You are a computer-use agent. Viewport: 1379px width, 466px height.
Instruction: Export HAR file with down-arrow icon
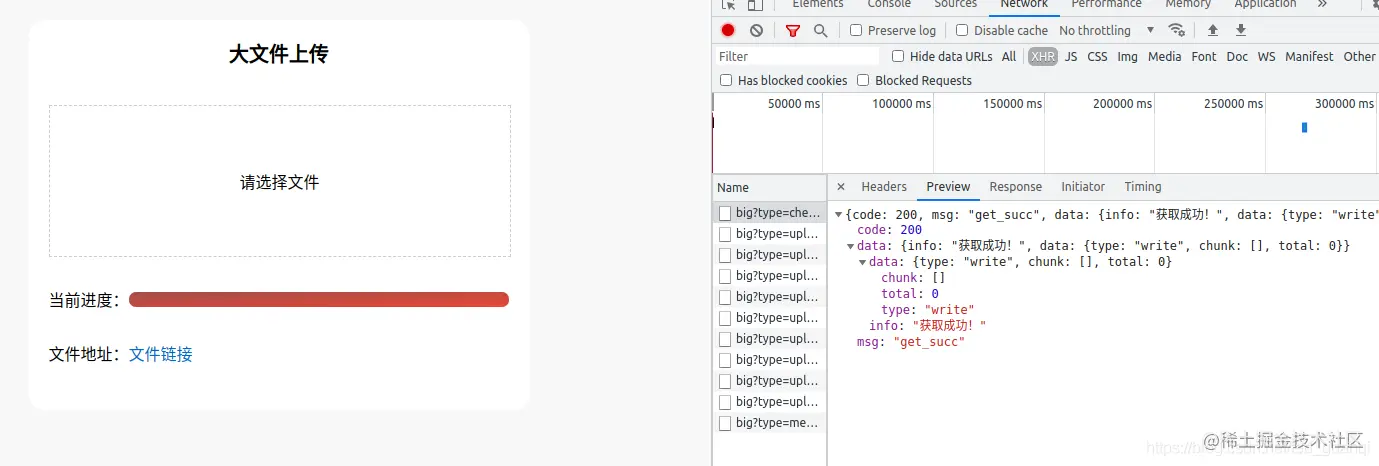click(1241, 30)
